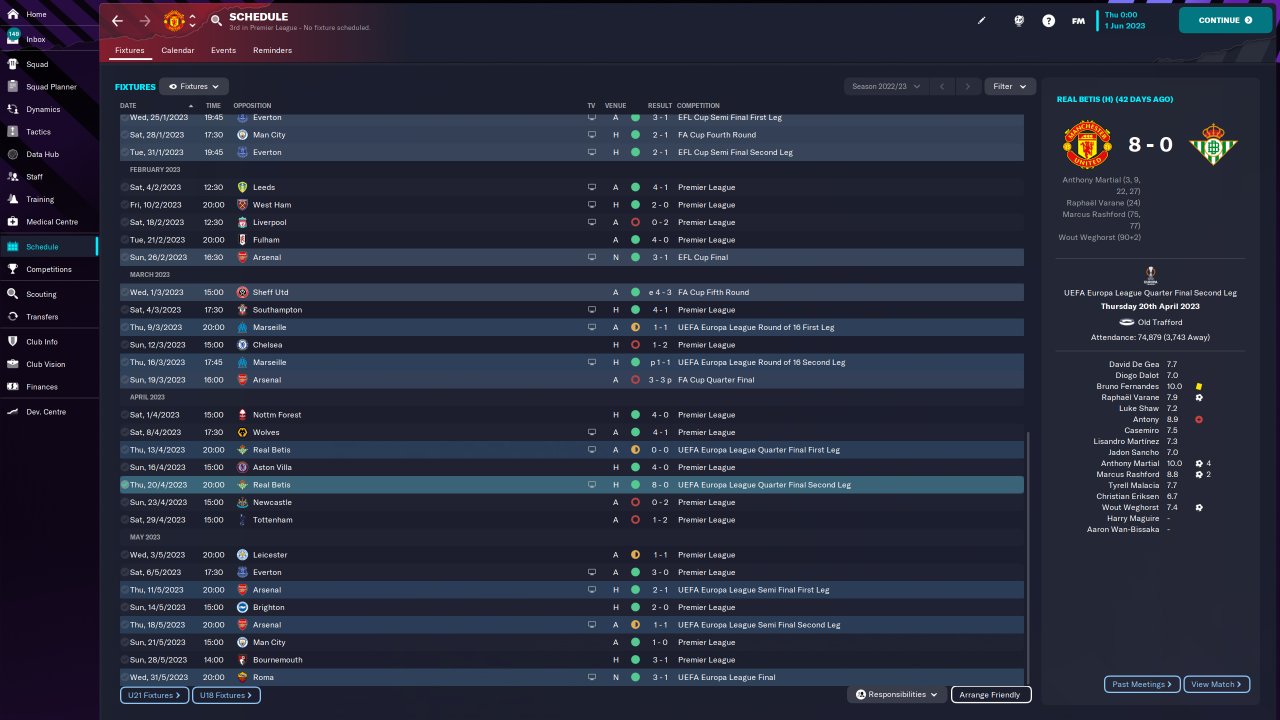Image resolution: width=1280 pixels, height=720 pixels.
Task: Select the Nottm Forest fixture row circle
Action: (125, 415)
